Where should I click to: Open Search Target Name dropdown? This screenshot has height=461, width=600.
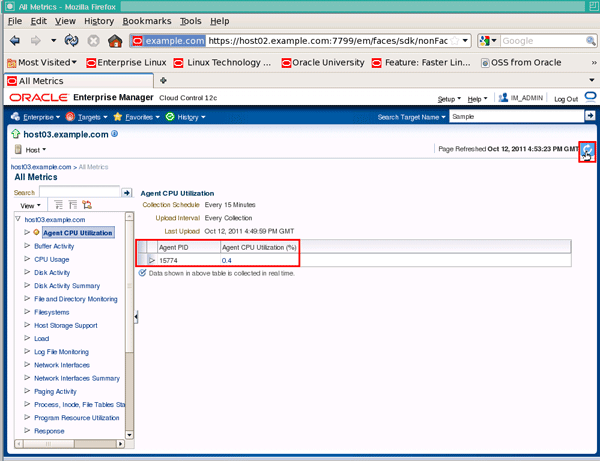(x=411, y=117)
